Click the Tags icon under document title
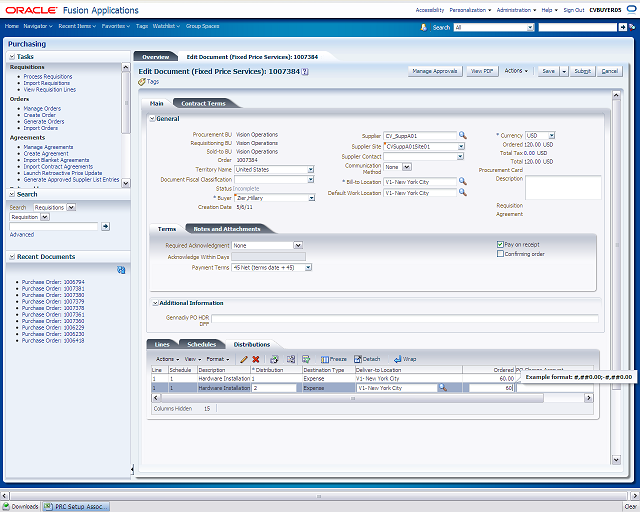 142,82
